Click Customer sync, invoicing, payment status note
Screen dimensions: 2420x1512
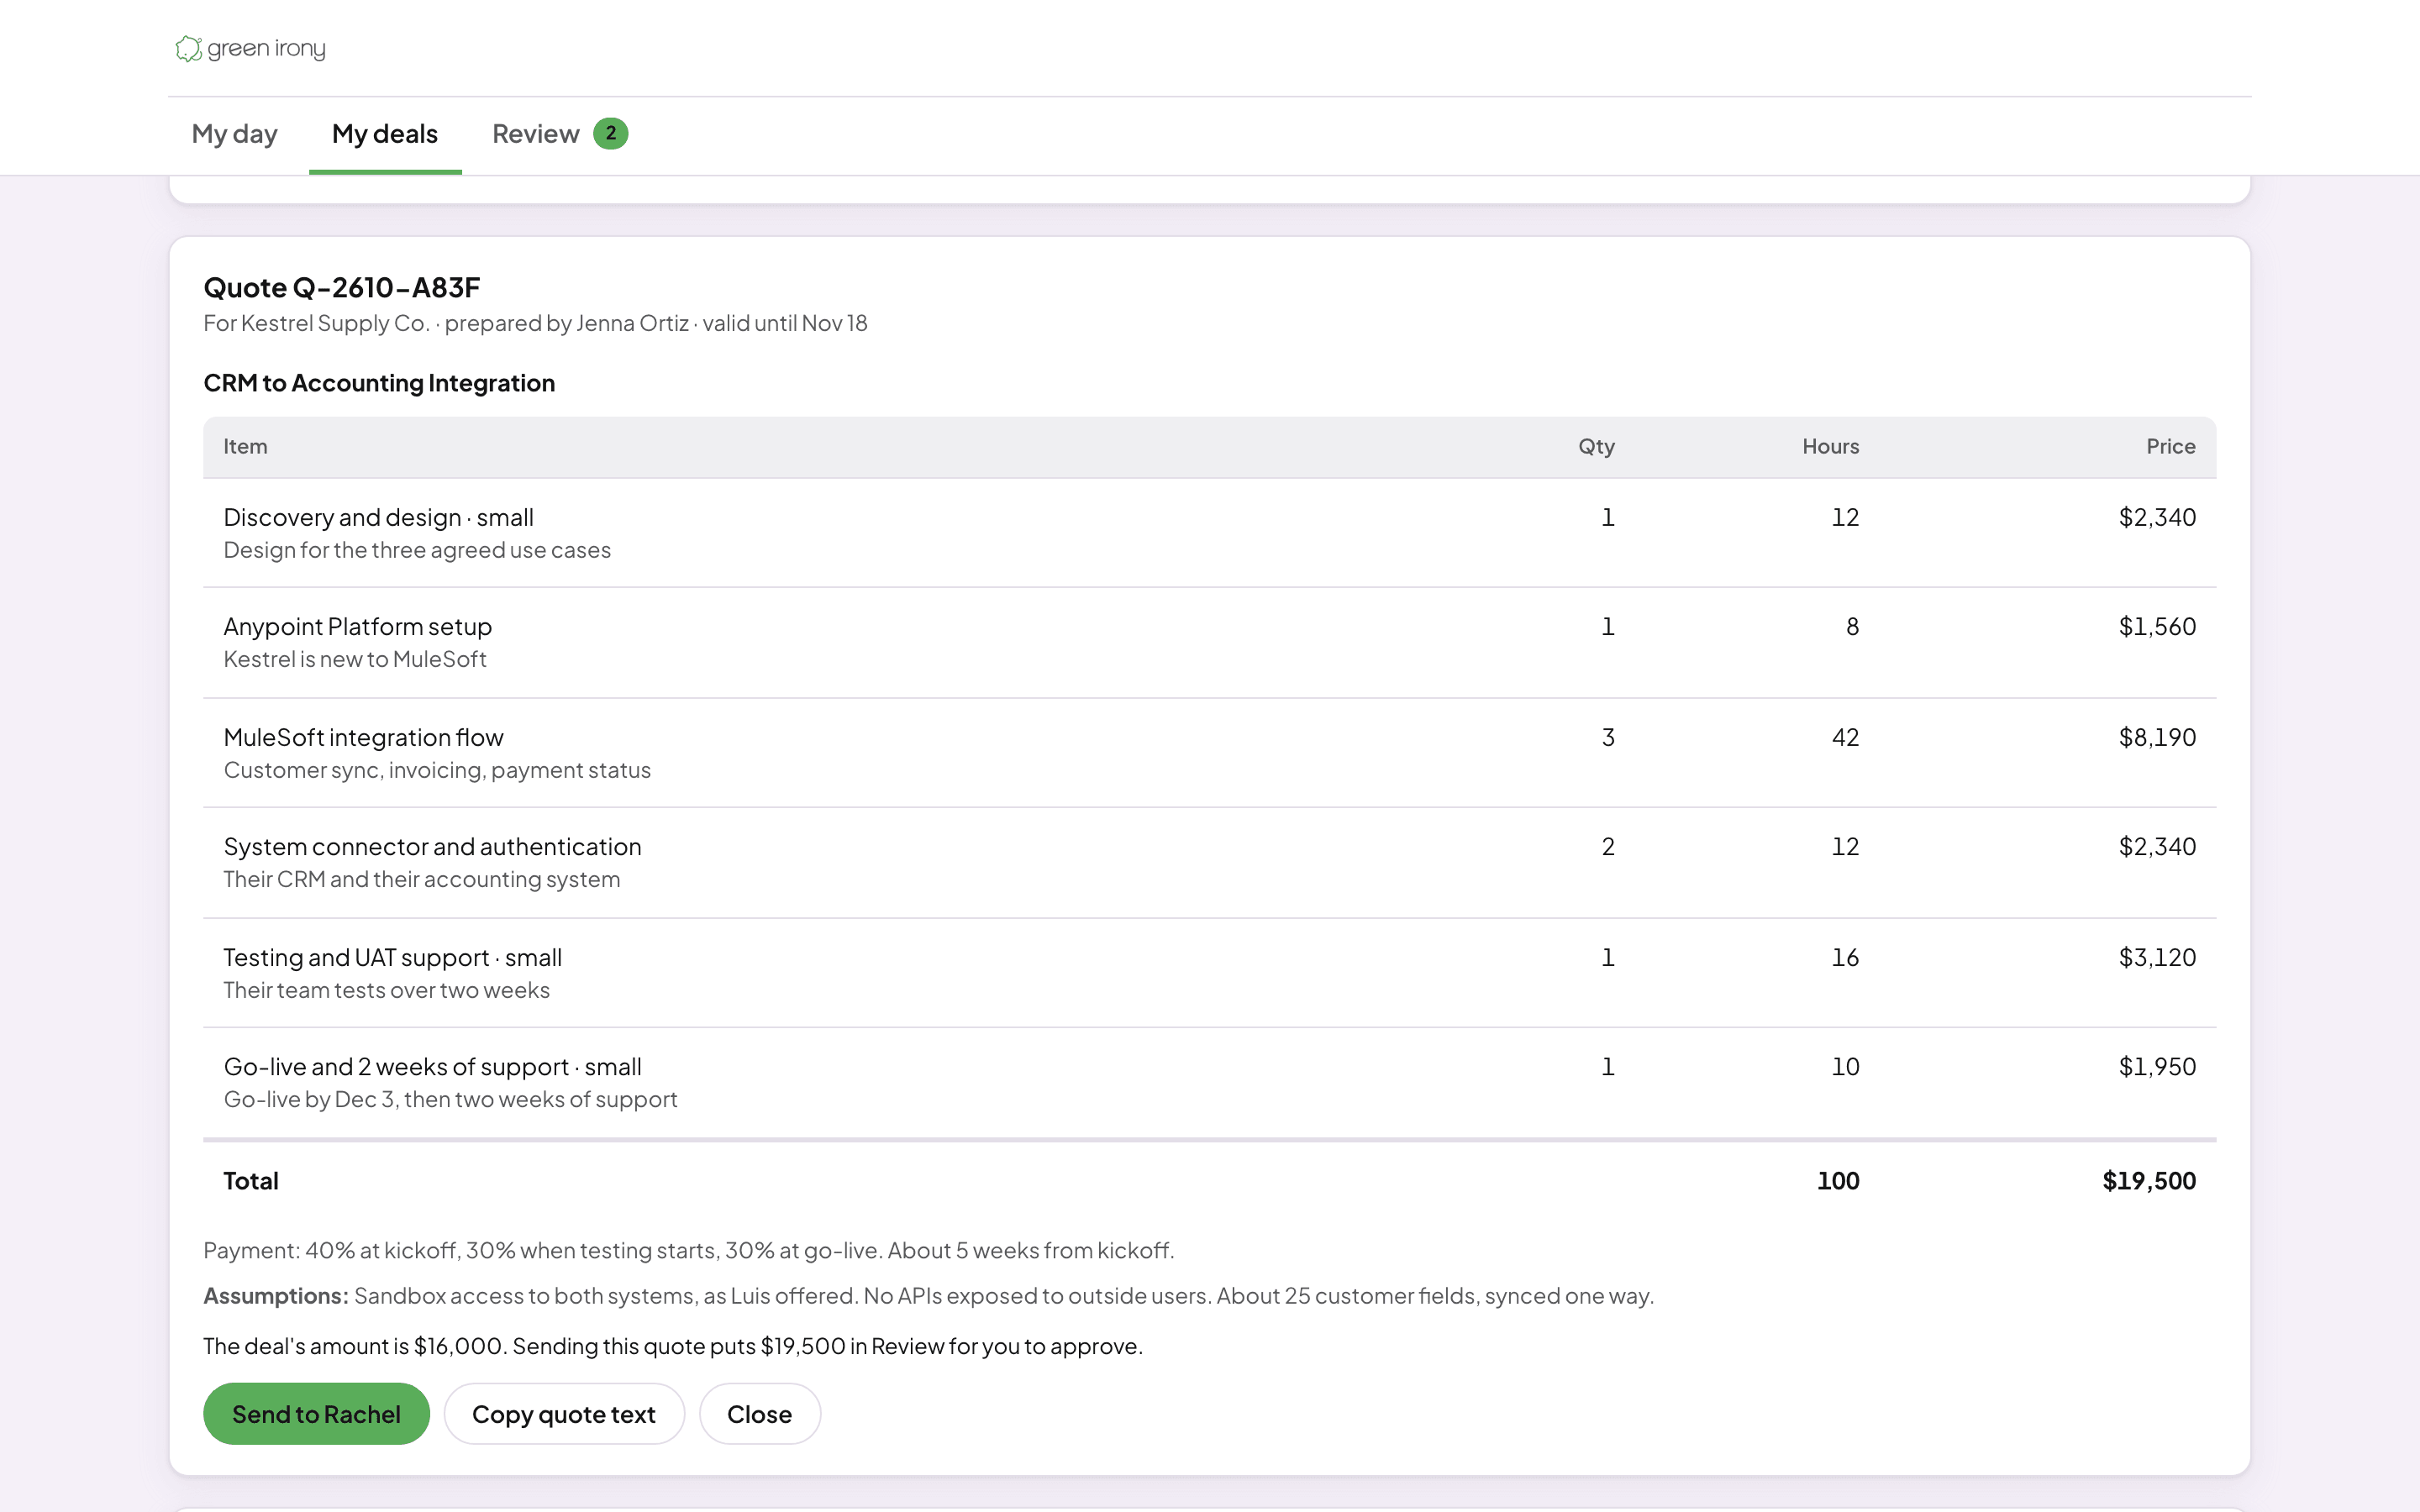pos(437,770)
